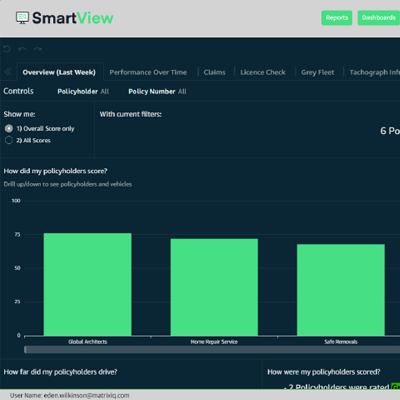Open the Policy Number All filter dropdown
The width and height of the screenshot is (400, 400).
pos(157,91)
